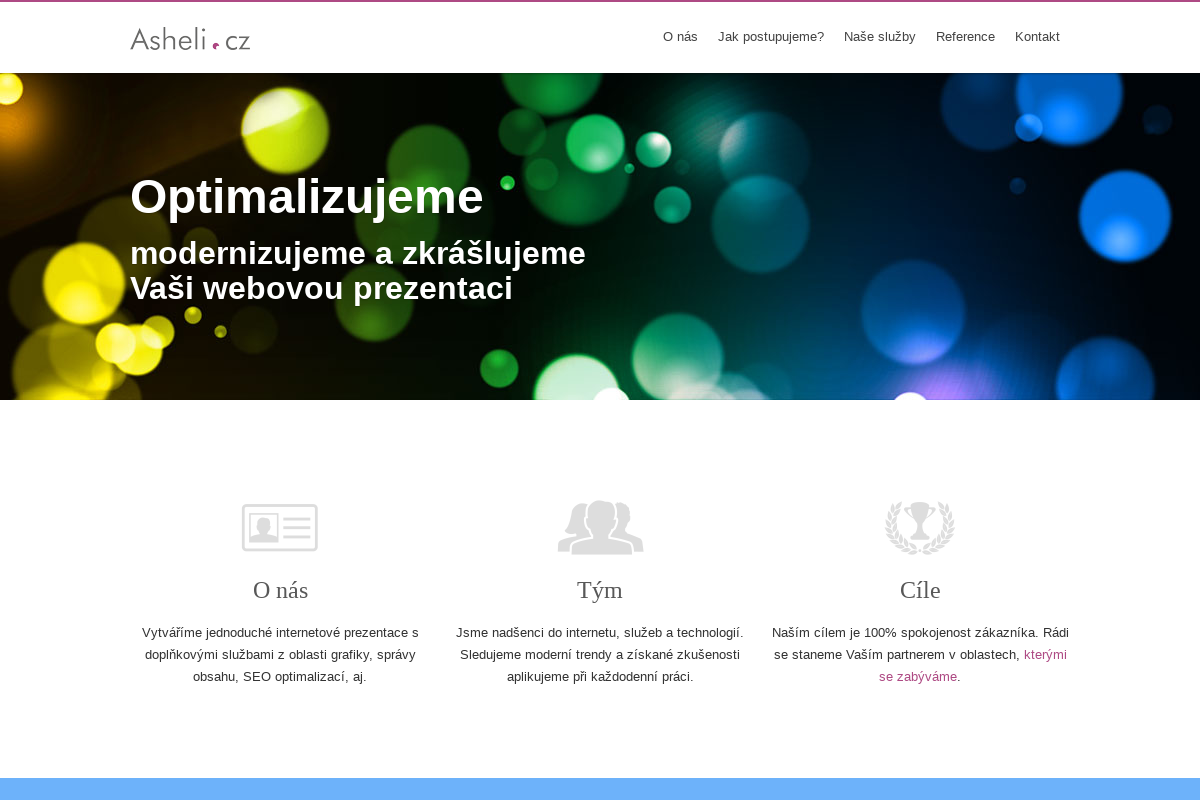
Task: Click the ID card icon above O nás
Action: [x=280, y=527]
